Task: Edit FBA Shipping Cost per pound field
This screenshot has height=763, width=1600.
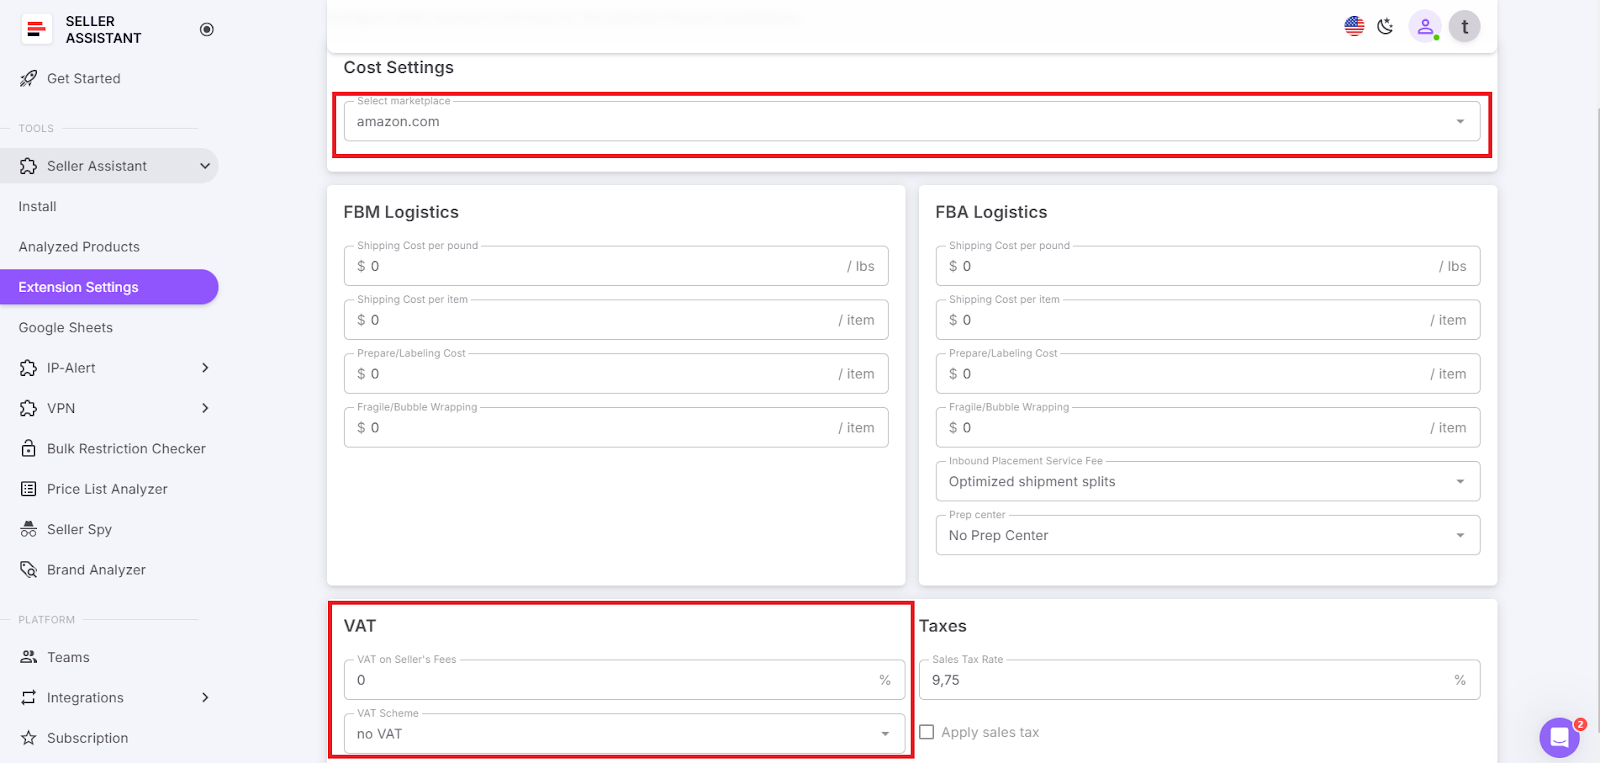Action: [x=1208, y=266]
